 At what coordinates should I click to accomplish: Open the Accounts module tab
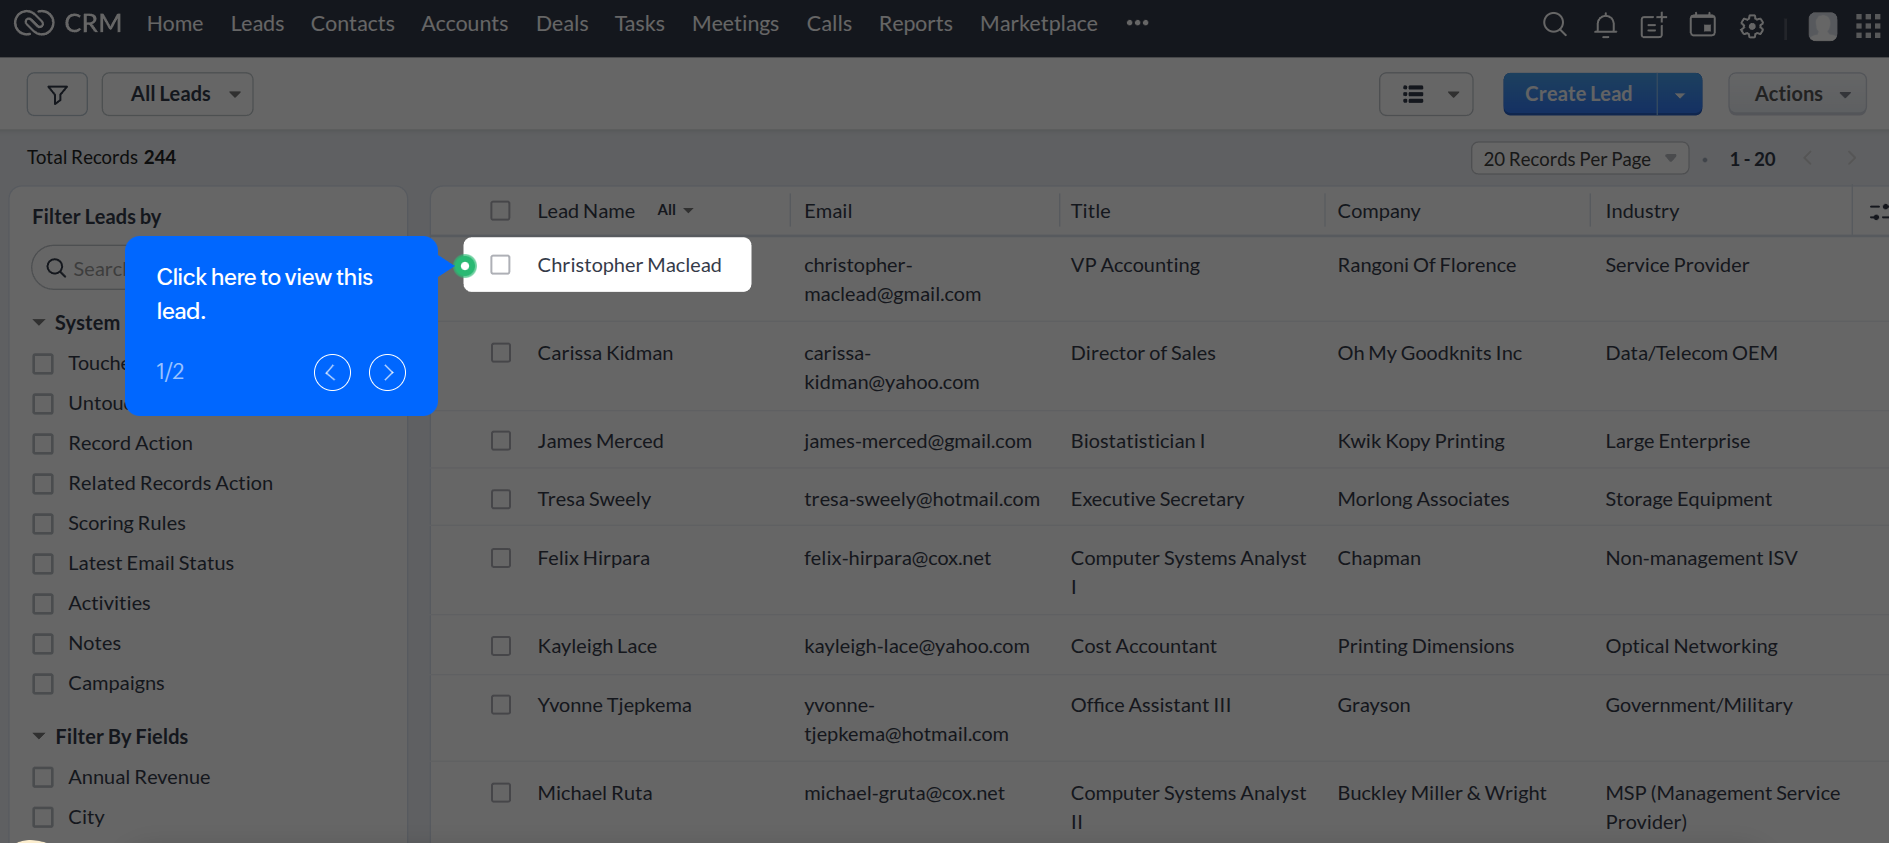click(x=464, y=23)
